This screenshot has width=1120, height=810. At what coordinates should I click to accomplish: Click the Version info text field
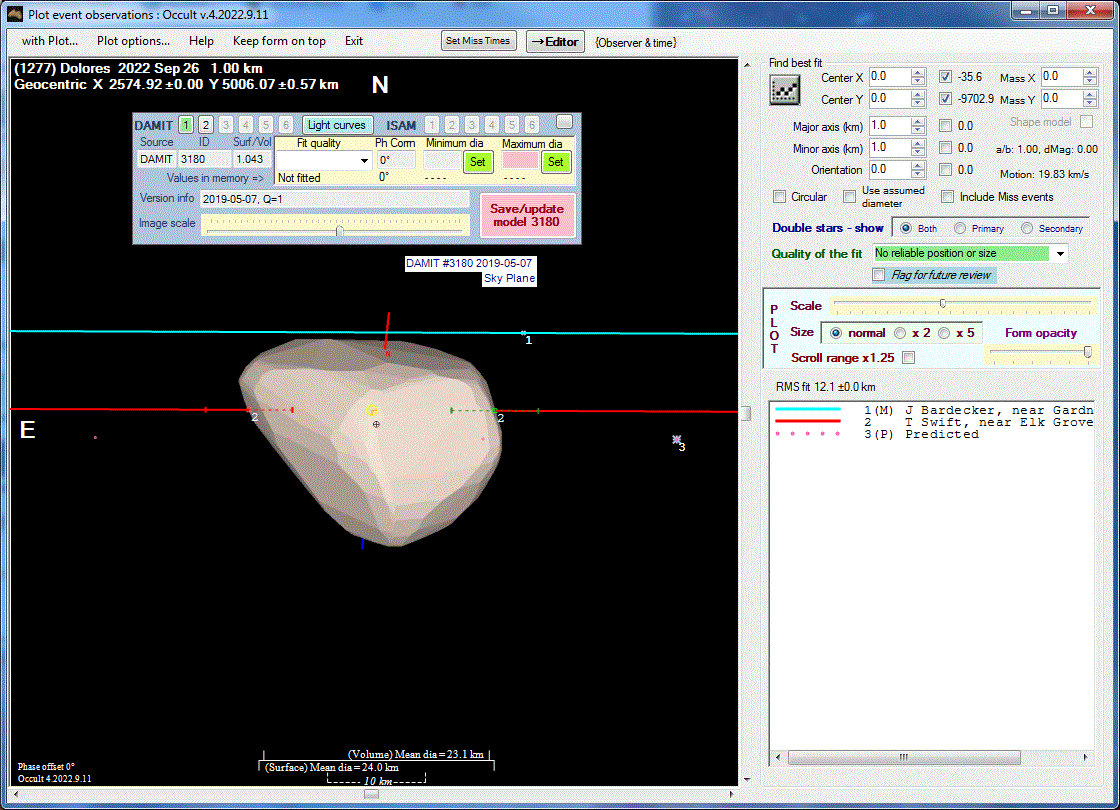[x=334, y=199]
